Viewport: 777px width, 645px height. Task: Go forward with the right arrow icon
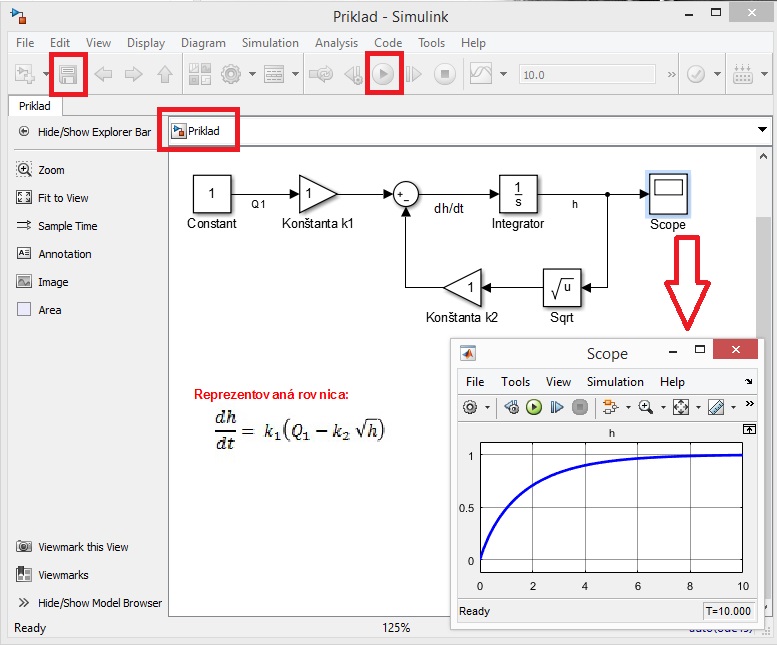coord(133,74)
